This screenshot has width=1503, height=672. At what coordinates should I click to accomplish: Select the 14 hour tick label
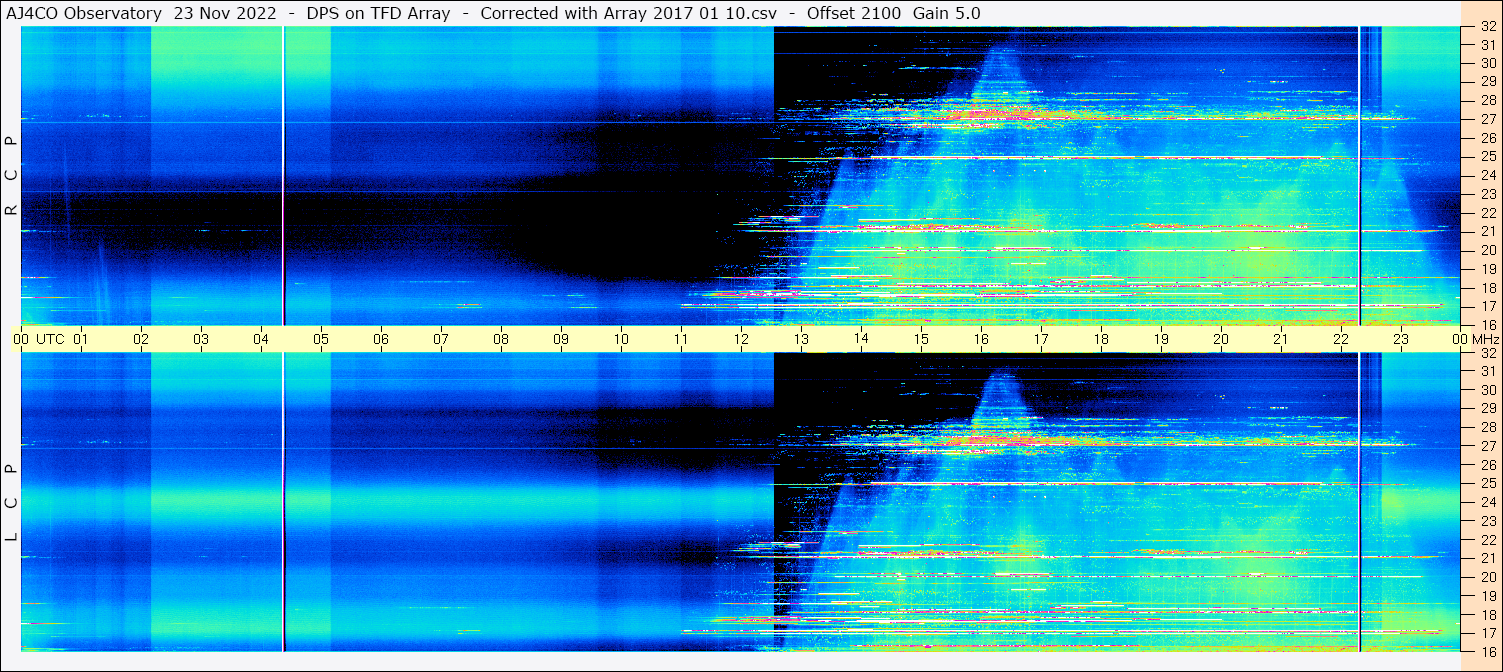[x=861, y=339]
